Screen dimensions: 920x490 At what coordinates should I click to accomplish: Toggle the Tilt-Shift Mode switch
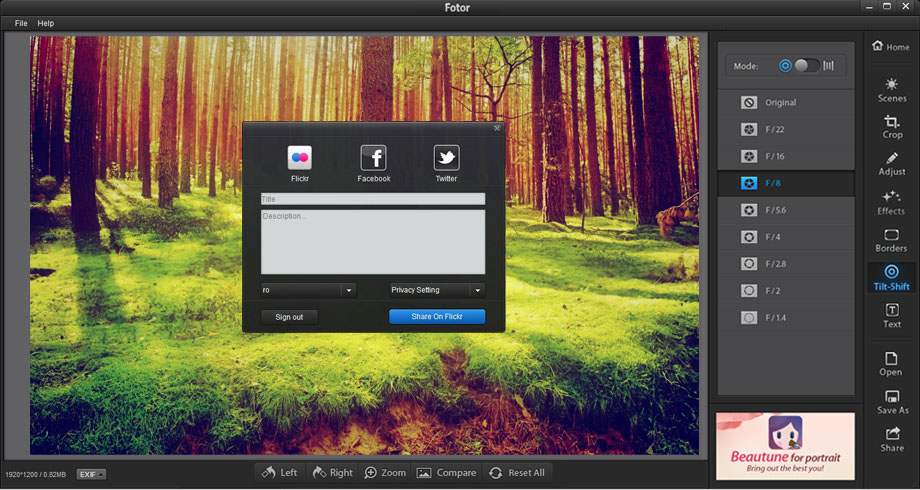click(806, 66)
